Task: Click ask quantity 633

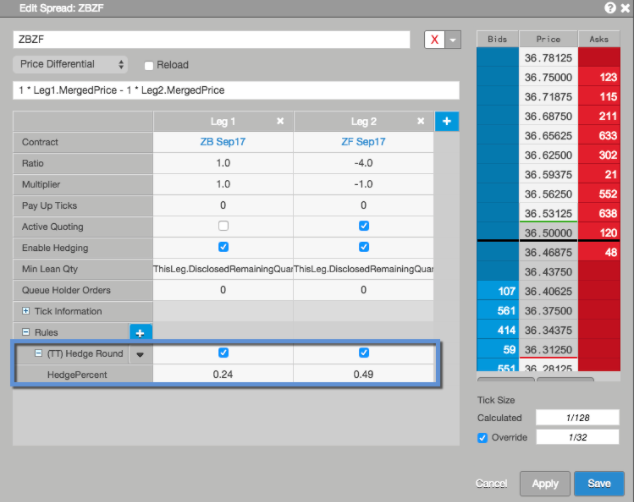Action: (x=599, y=135)
